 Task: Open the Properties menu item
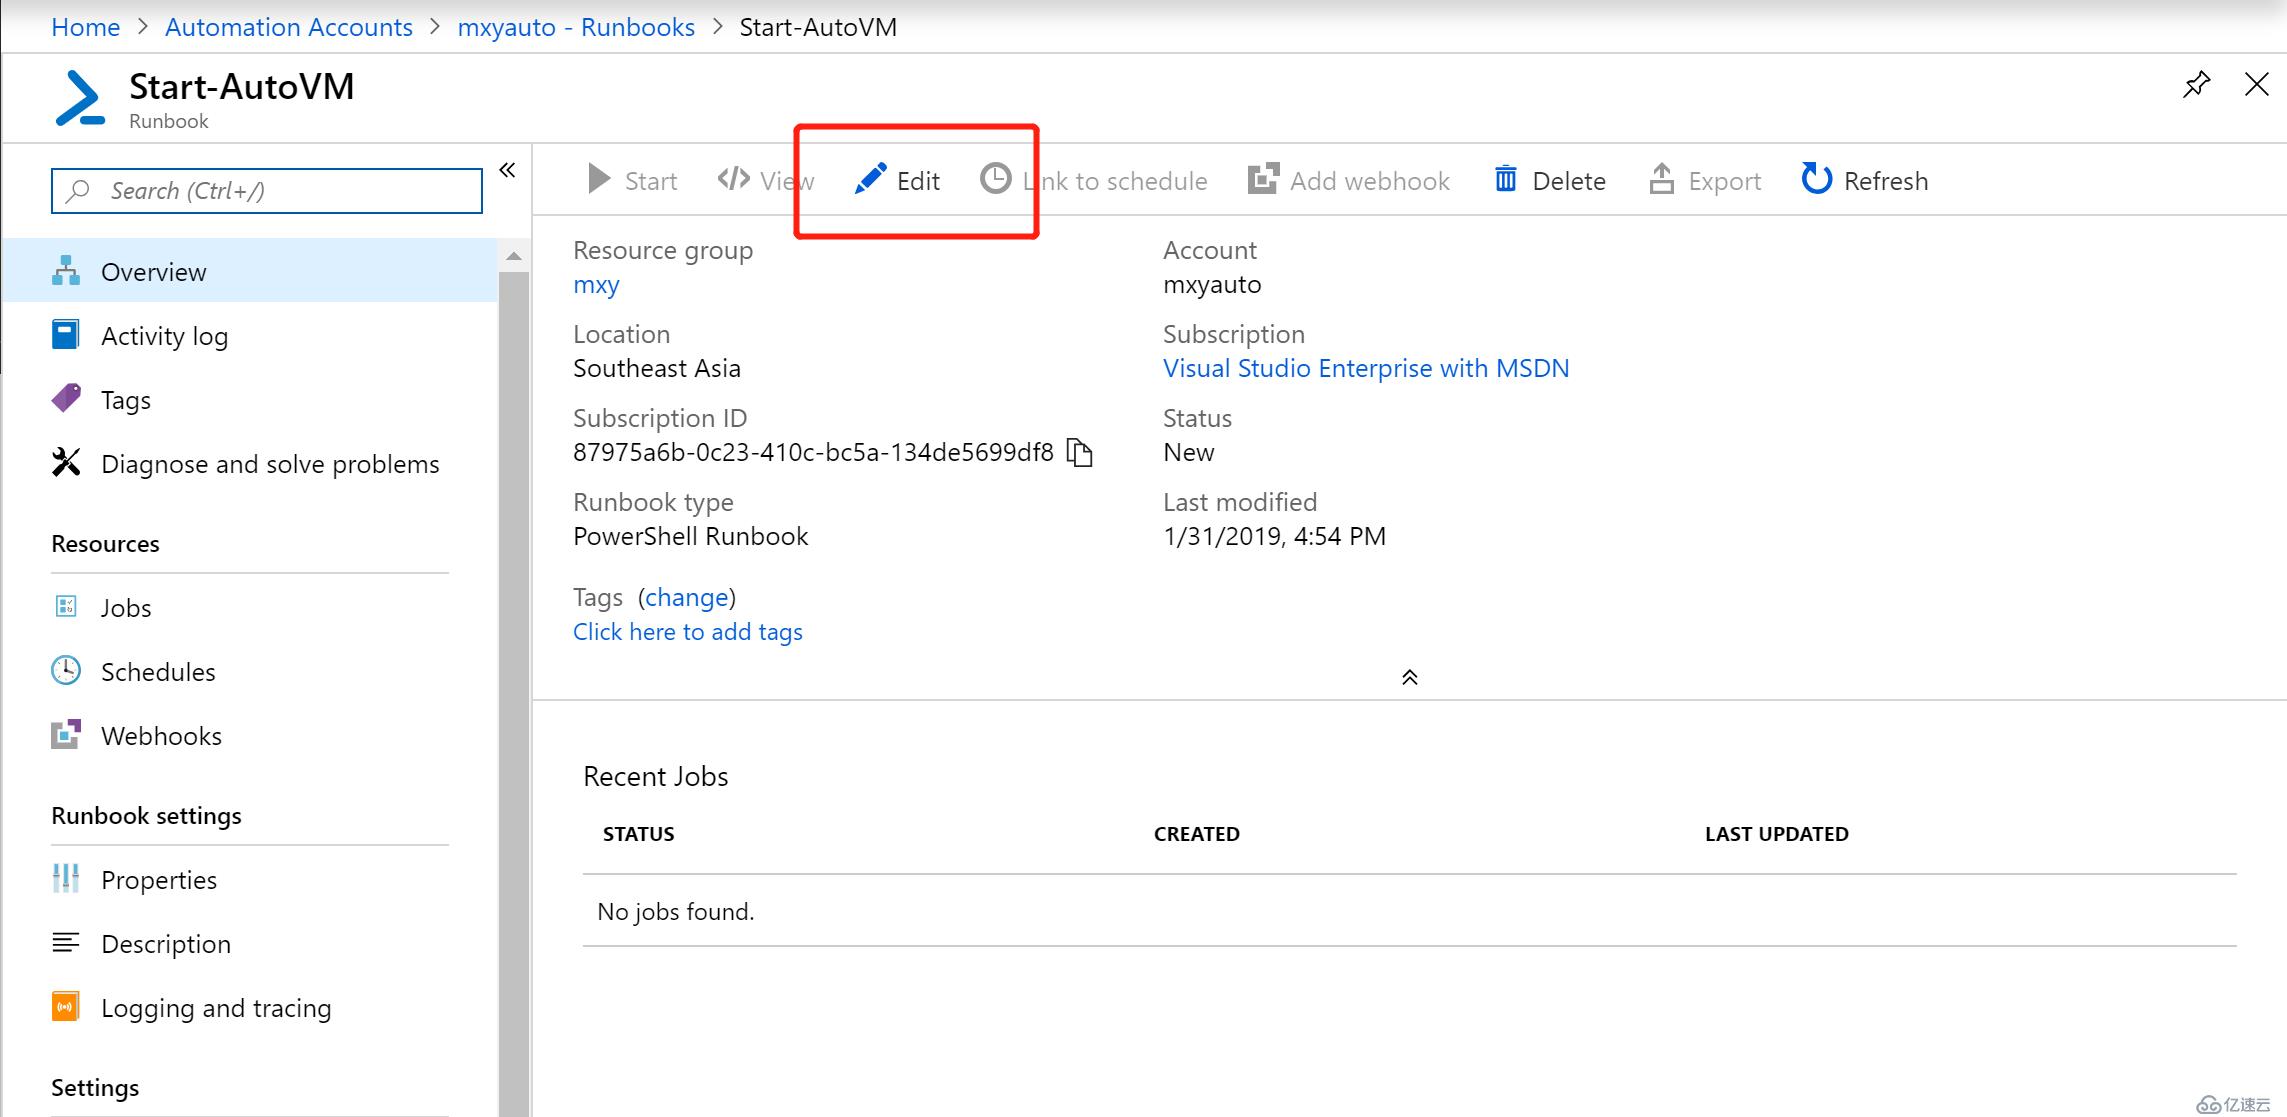click(x=250, y=879)
